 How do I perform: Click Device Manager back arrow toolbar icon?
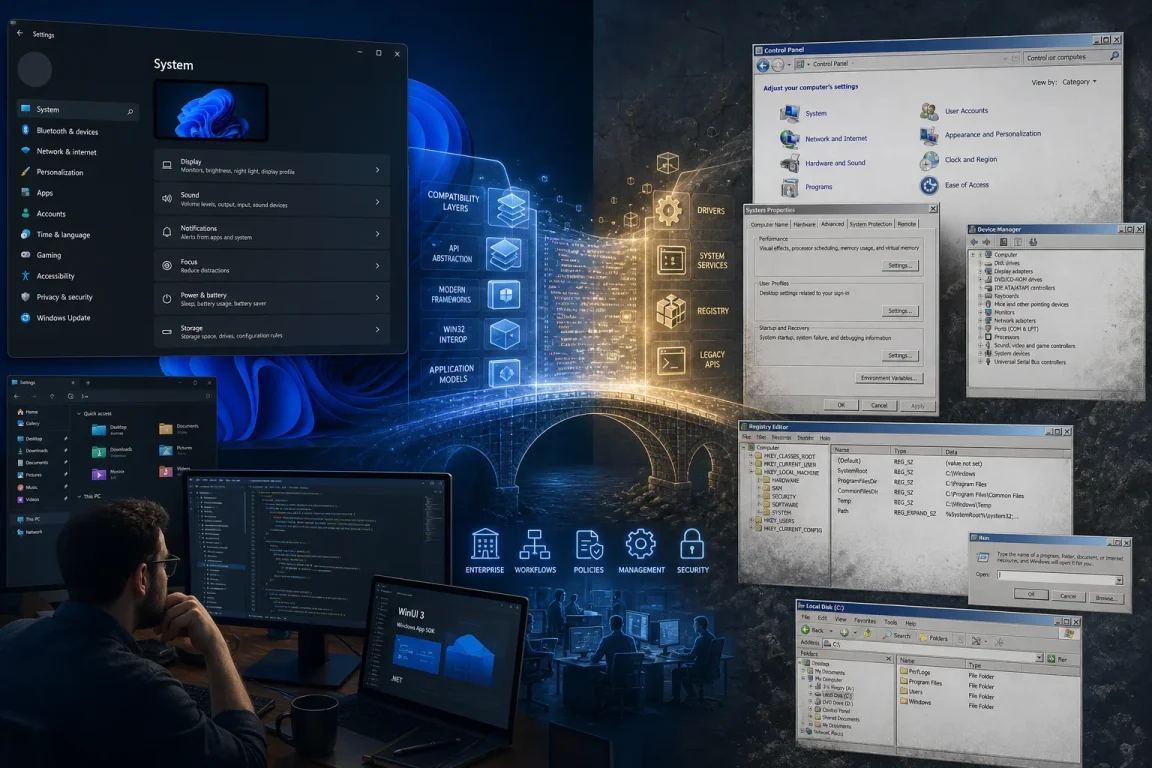(x=974, y=242)
